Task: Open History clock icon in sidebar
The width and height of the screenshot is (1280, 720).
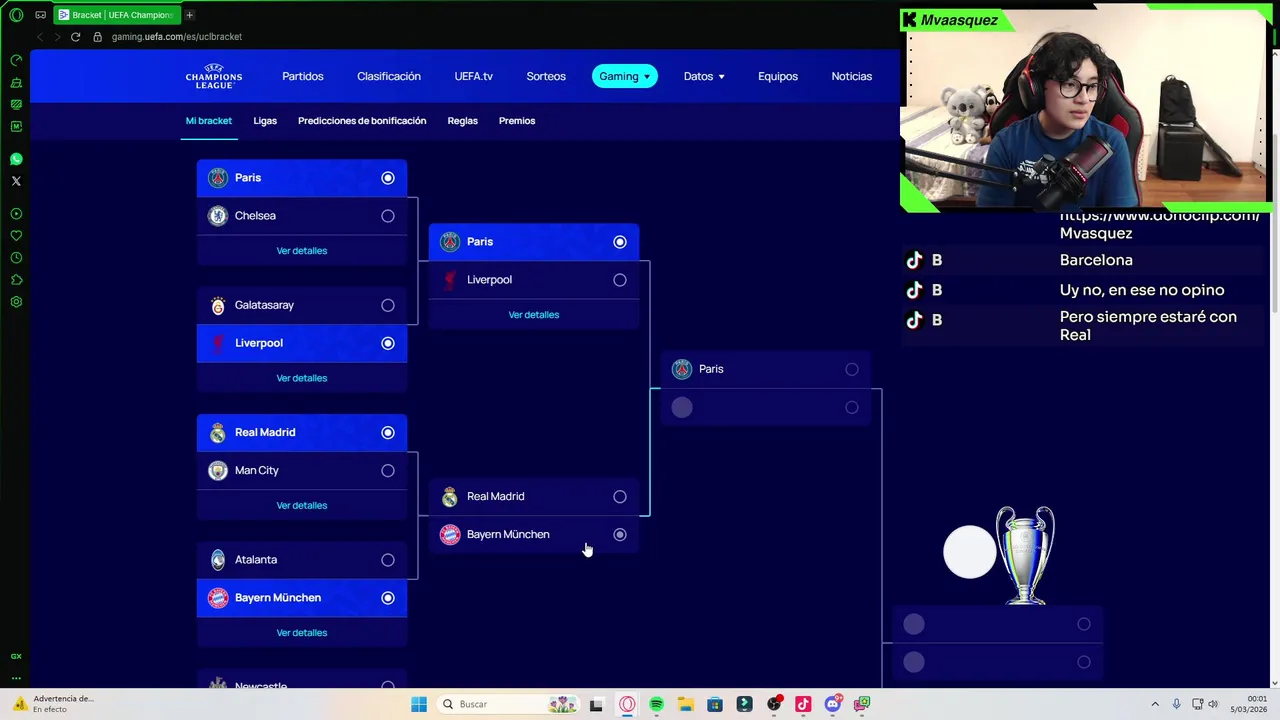Action: (16, 258)
